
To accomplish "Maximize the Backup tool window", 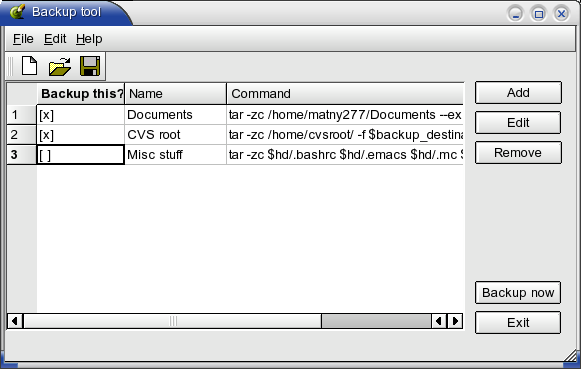I will (538, 14).
